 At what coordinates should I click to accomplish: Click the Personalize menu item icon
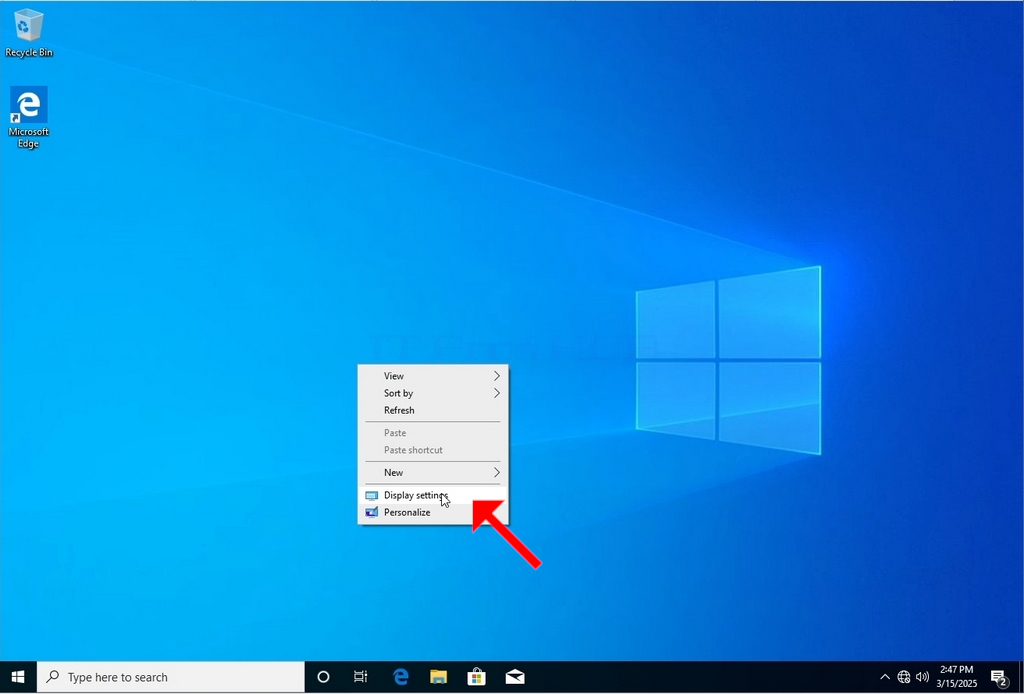coord(372,513)
